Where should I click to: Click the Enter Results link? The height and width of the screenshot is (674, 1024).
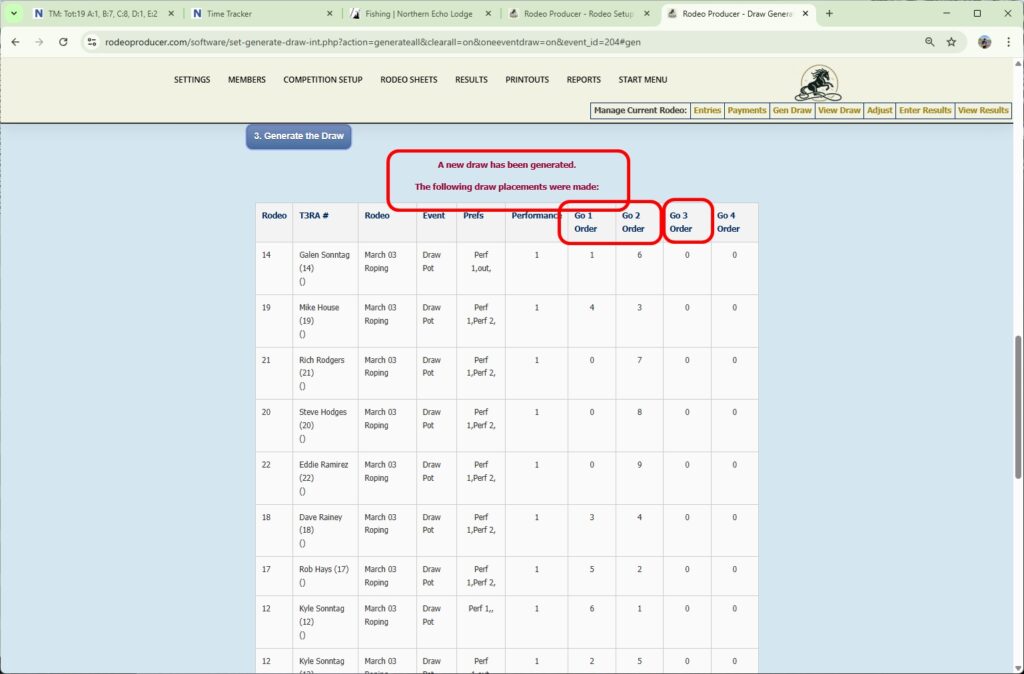point(924,110)
